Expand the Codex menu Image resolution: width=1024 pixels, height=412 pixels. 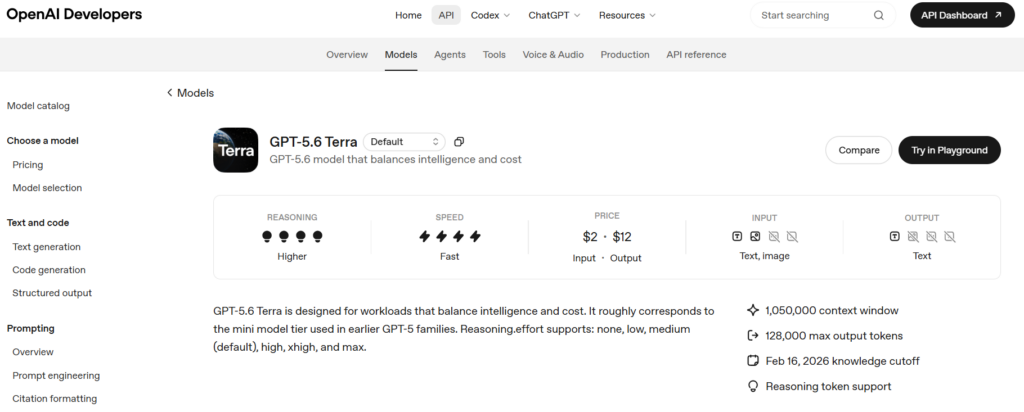[x=490, y=15]
